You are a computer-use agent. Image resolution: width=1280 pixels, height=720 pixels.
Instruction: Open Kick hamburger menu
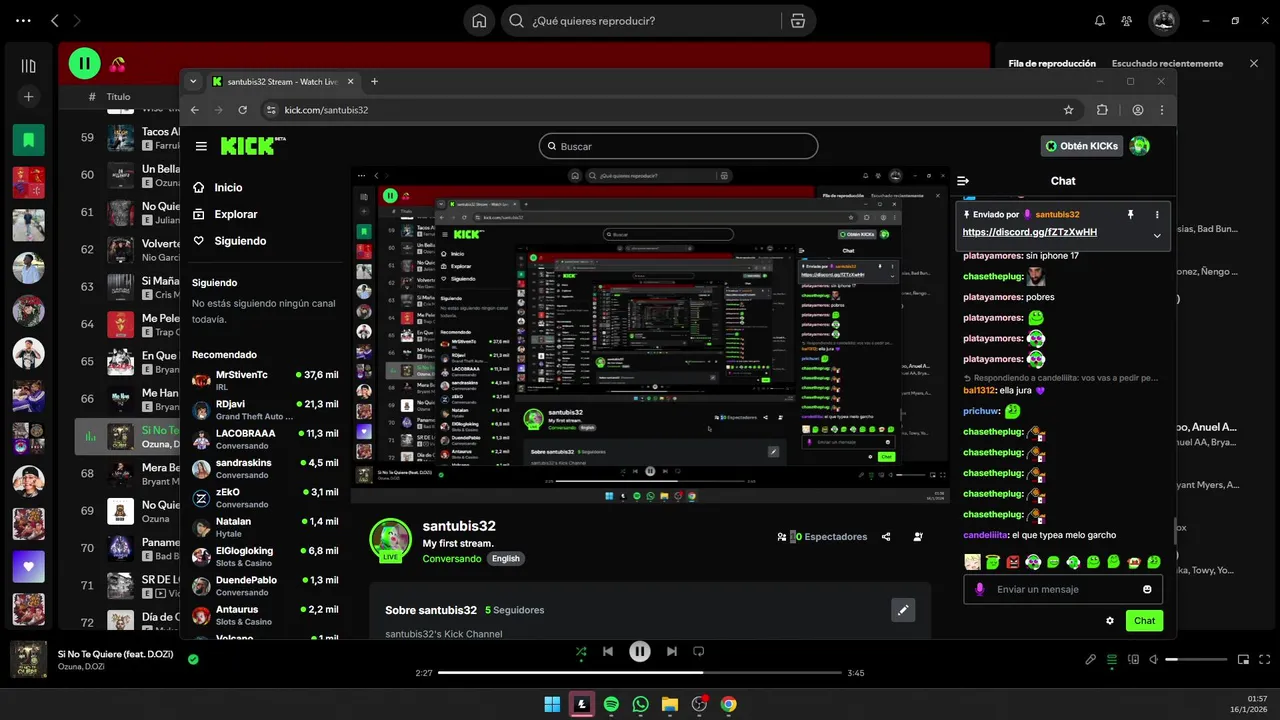click(x=201, y=146)
